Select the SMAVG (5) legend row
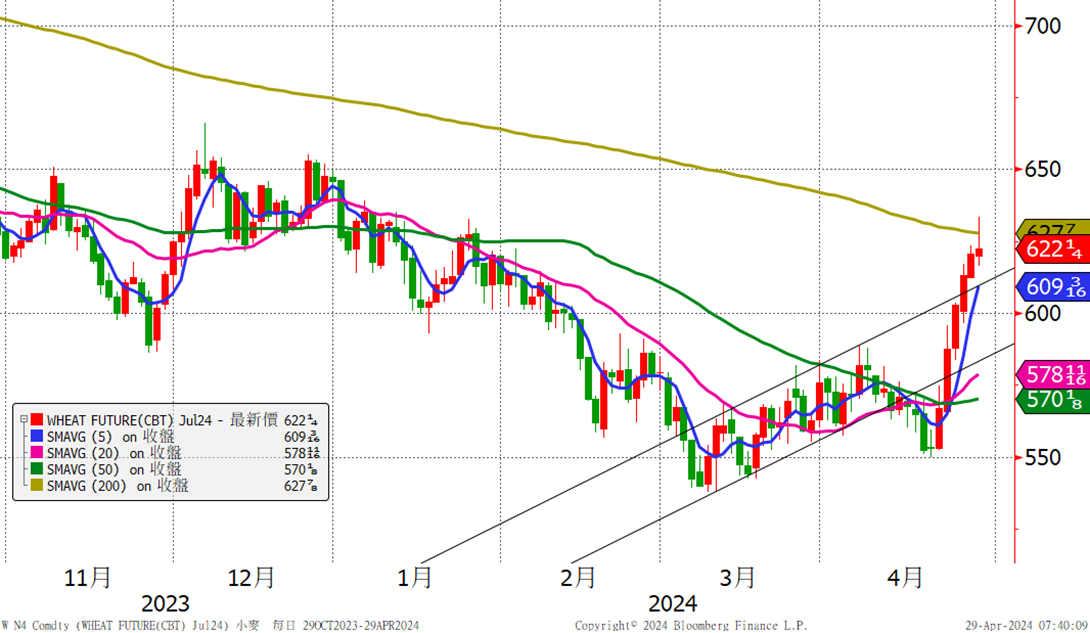The height and width of the screenshot is (633, 1090). (174, 436)
